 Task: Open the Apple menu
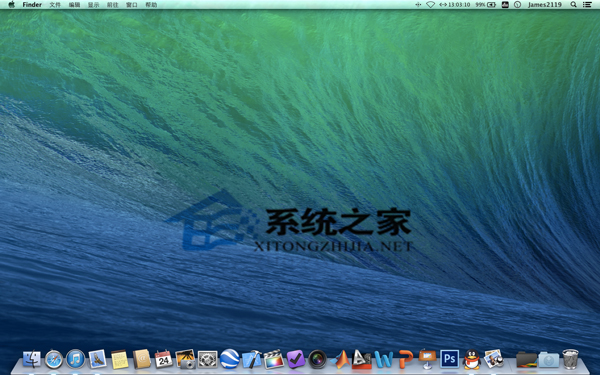[x=11, y=5]
